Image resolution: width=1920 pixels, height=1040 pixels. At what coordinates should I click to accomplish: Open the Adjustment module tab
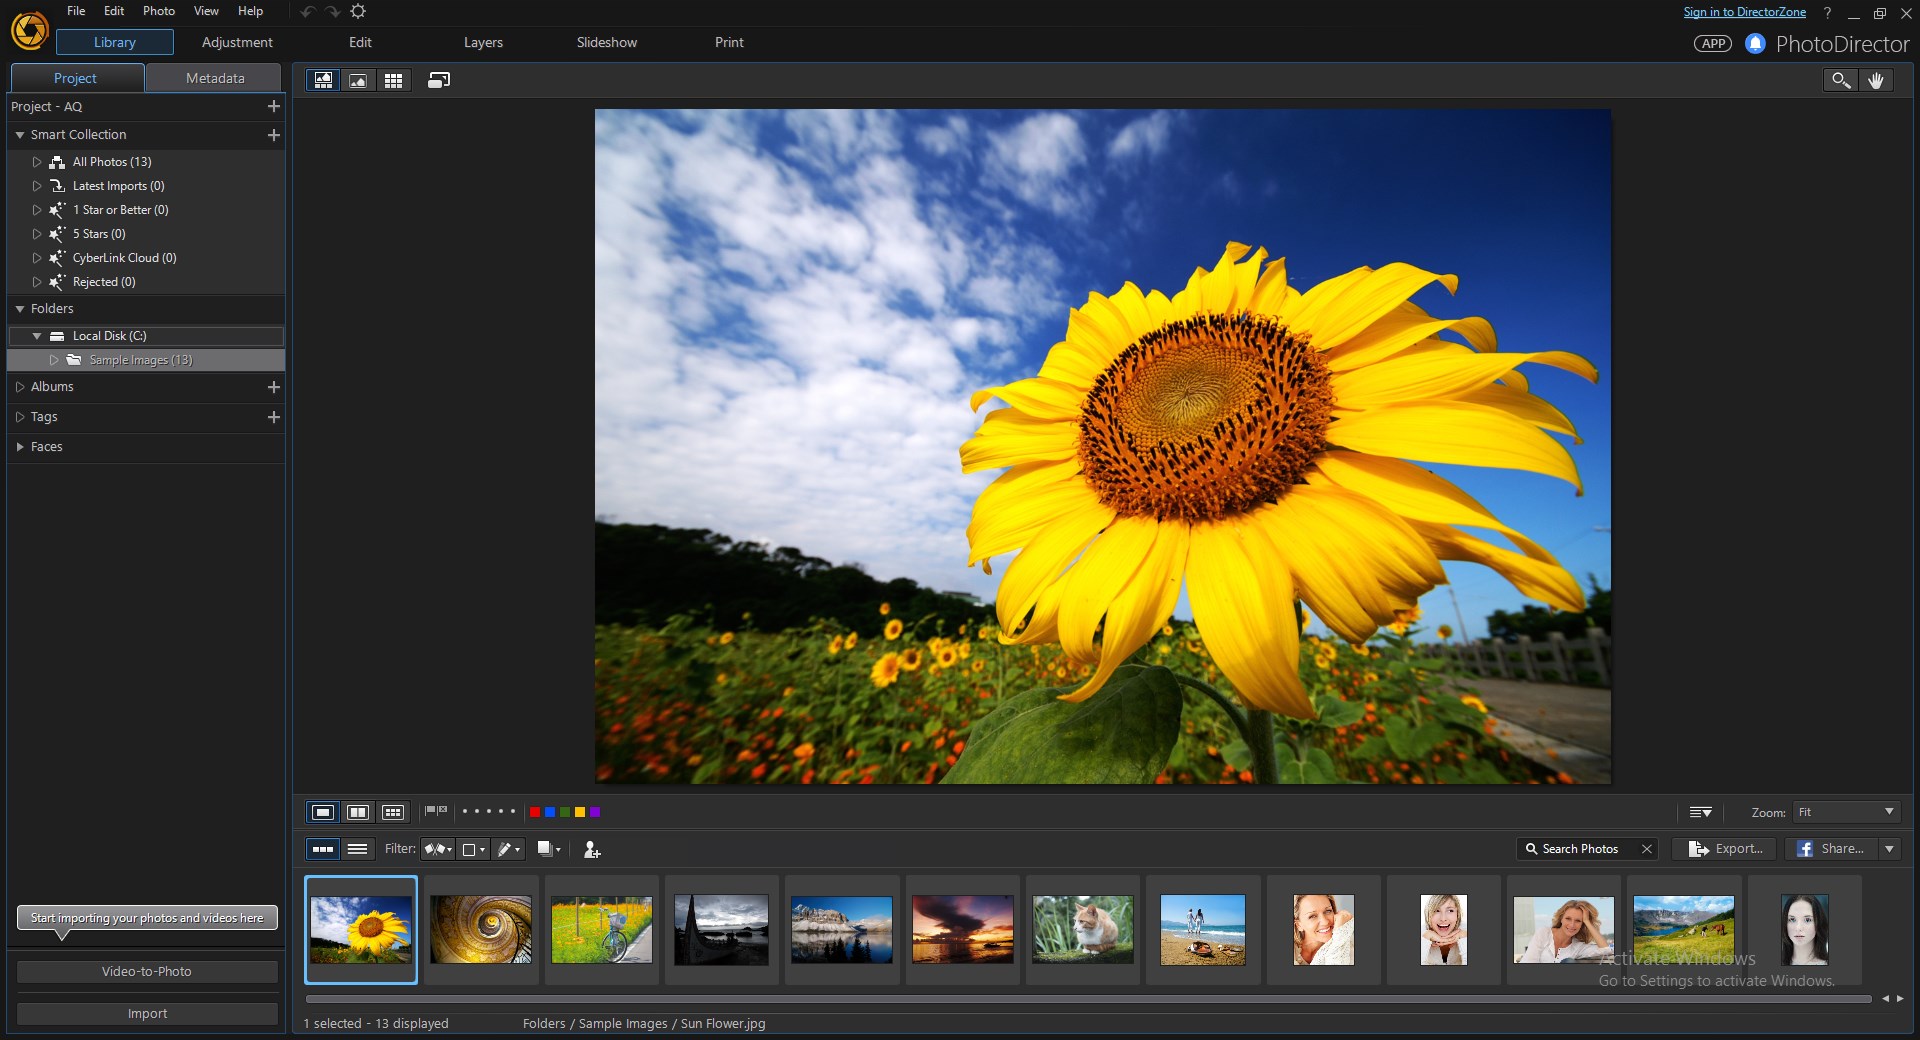237,42
